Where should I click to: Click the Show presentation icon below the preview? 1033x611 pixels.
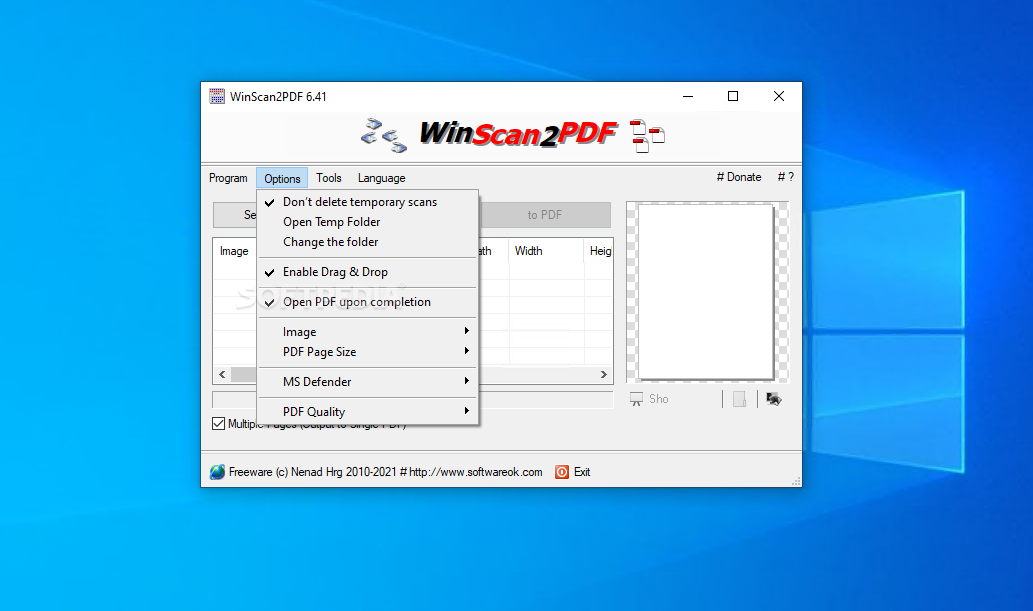coord(636,399)
